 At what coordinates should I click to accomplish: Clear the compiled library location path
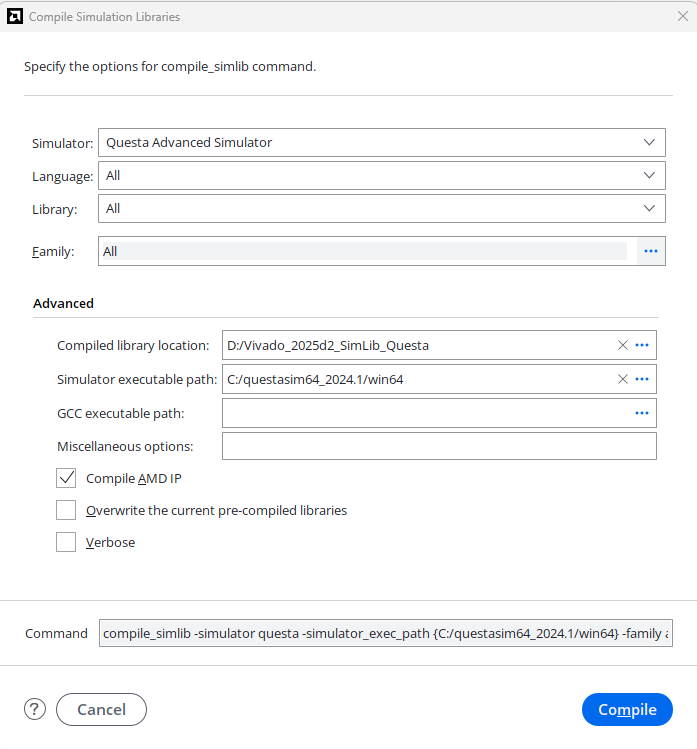pos(622,345)
